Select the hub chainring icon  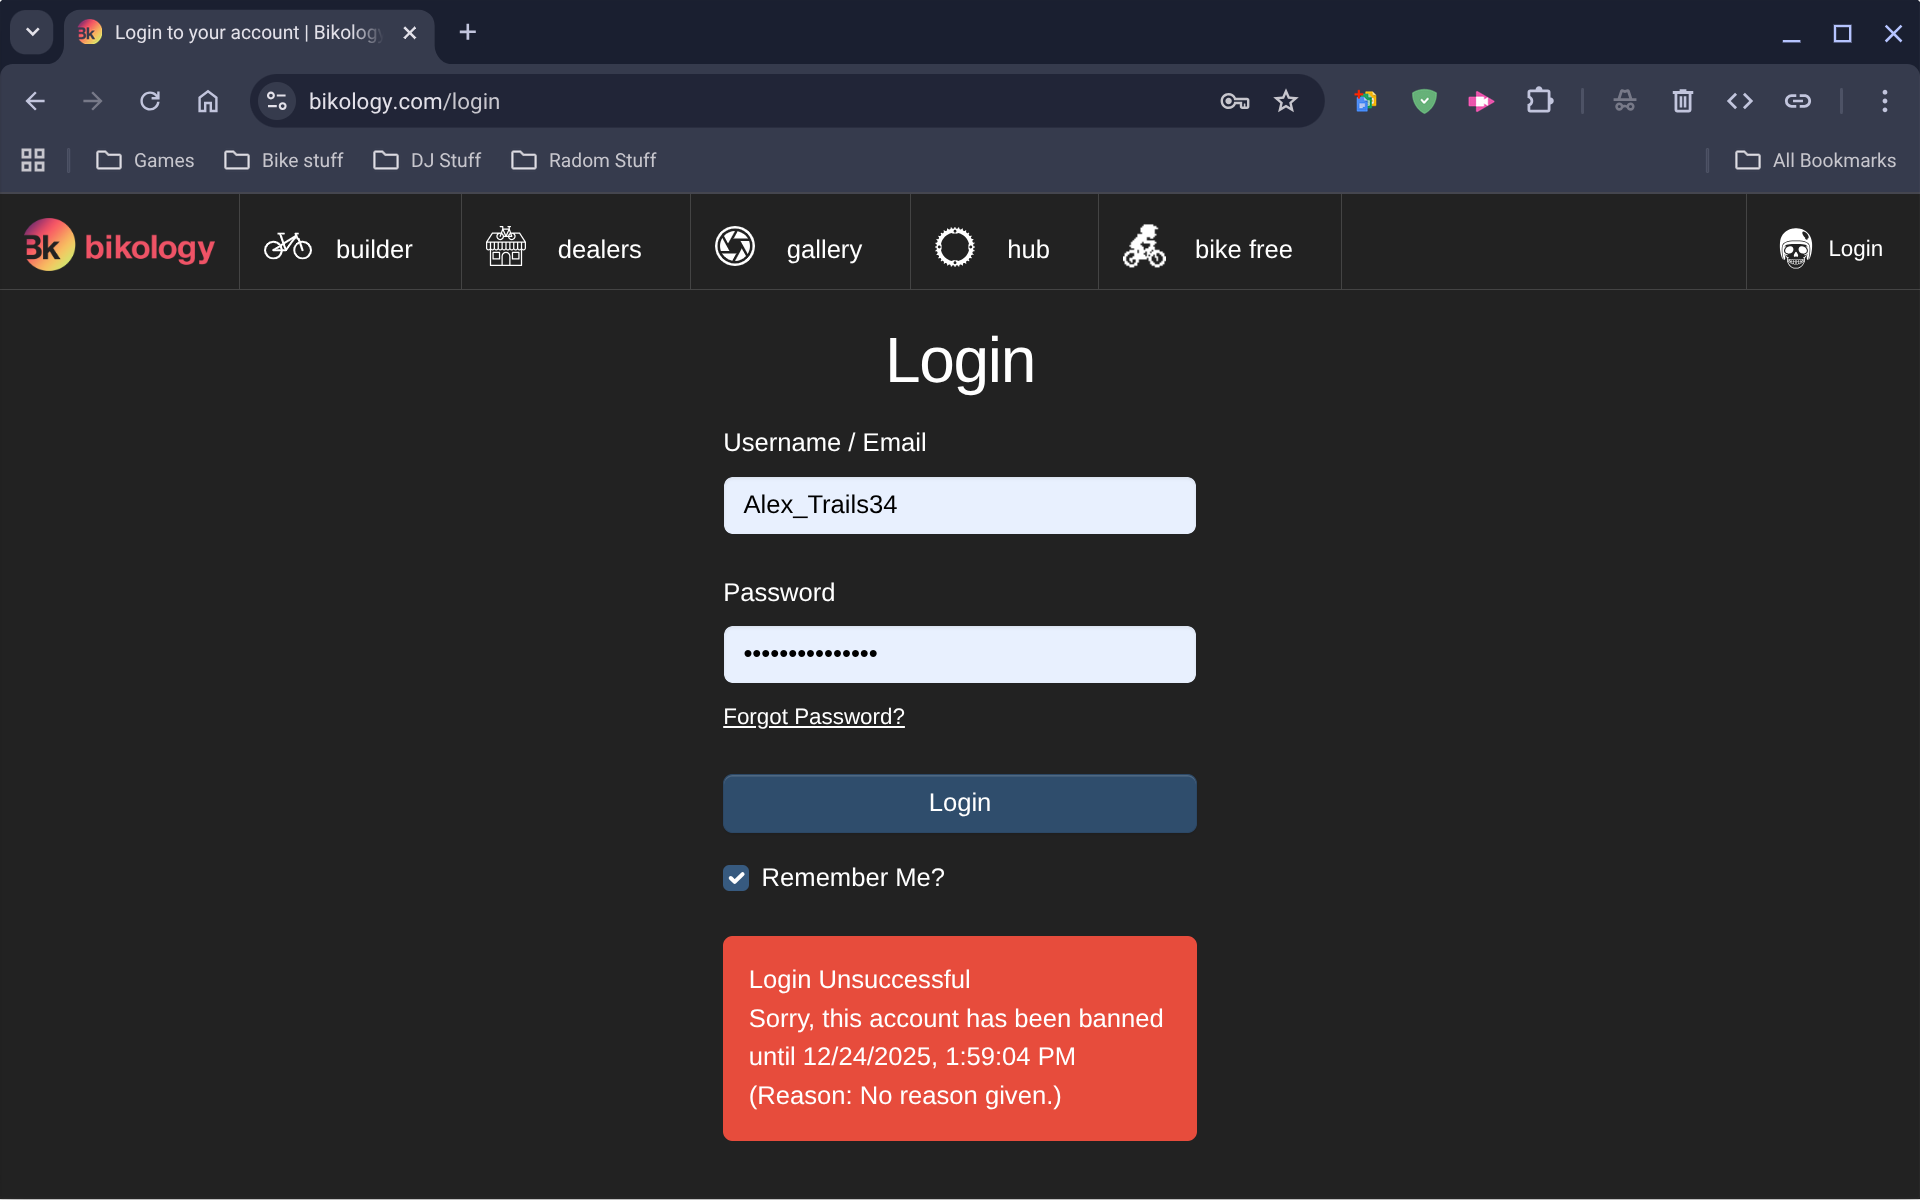point(955,247)
